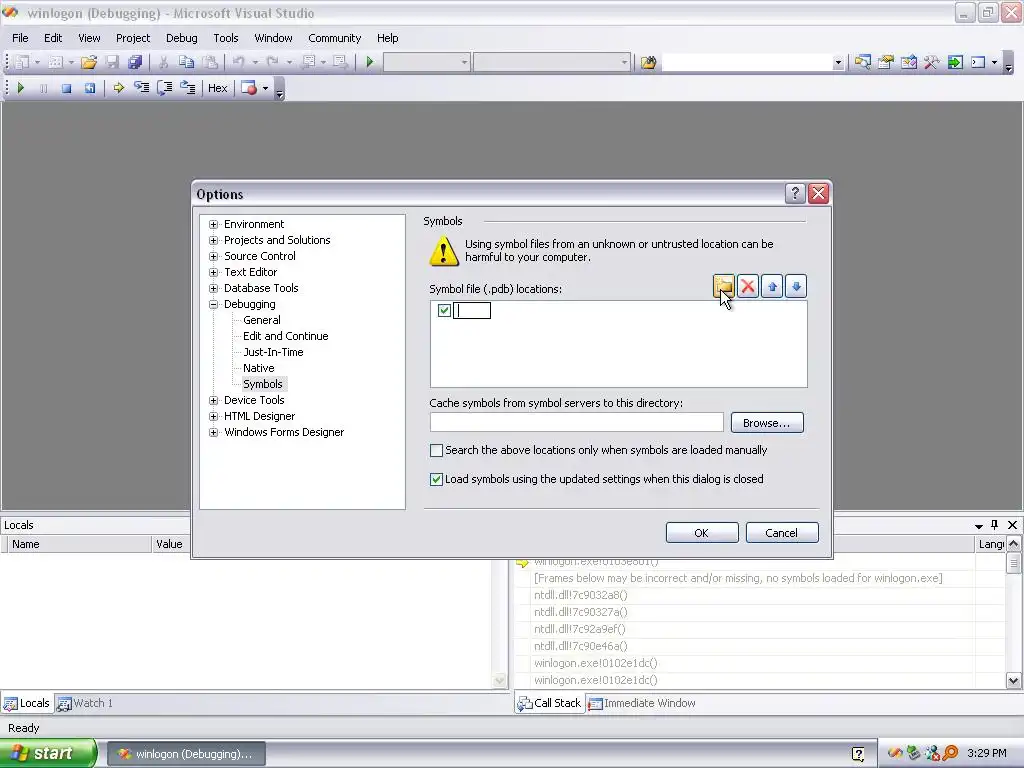This screenshot has width=1024, height=768.
Task: Click the Copy toolbar icon
Action: pos(186,62)
